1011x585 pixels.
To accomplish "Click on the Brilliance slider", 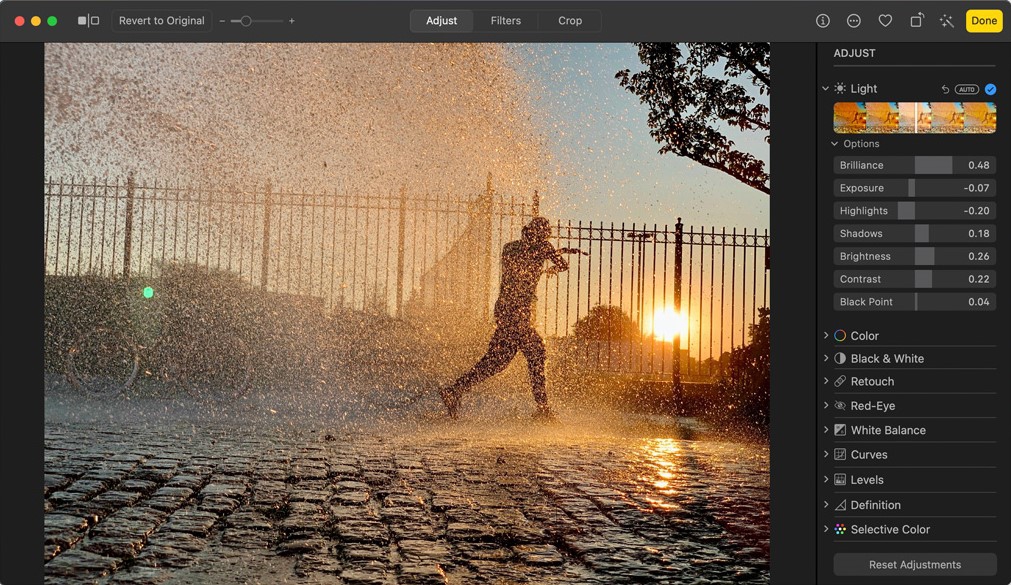I will 914,165.
